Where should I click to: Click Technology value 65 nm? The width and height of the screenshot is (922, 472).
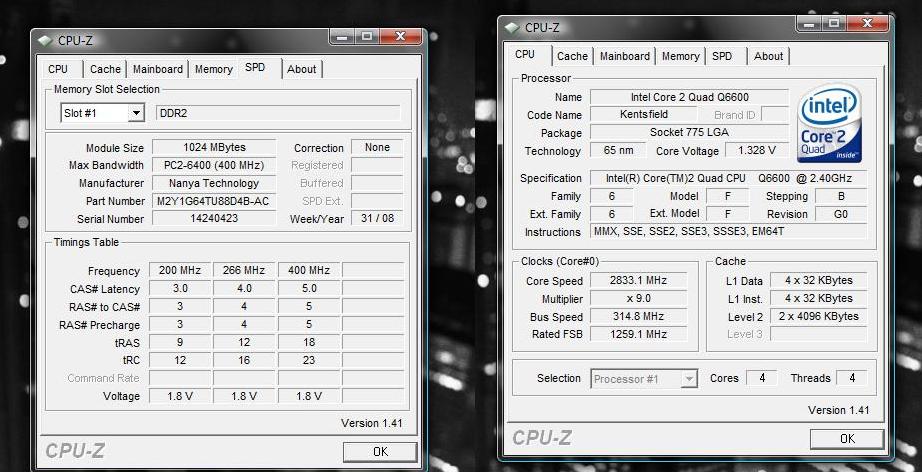point(619,150)
